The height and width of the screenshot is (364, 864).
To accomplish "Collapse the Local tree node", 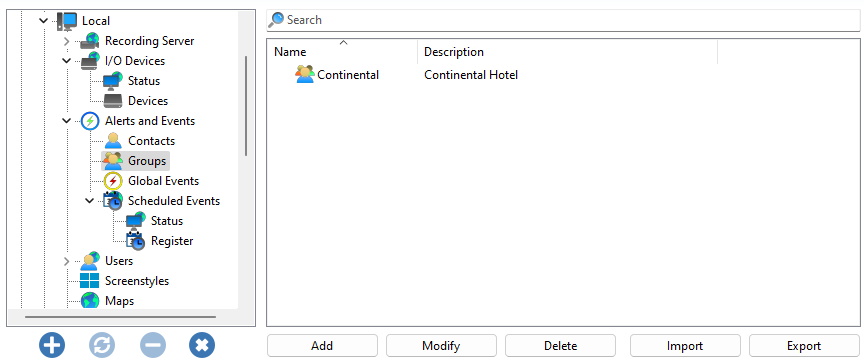I will pos(44,21).
